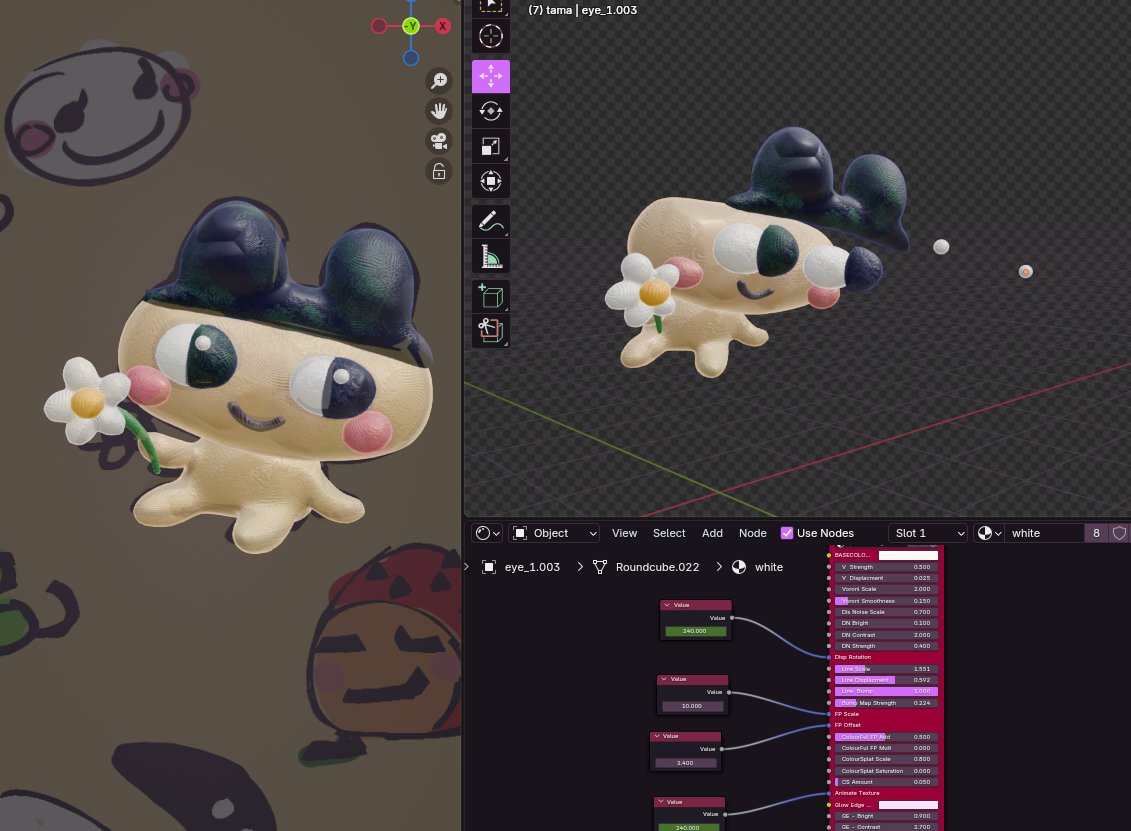Click the (7) tama | eye_1.003 viewport label
The image size is (1131, 831).
click(583, 10)
